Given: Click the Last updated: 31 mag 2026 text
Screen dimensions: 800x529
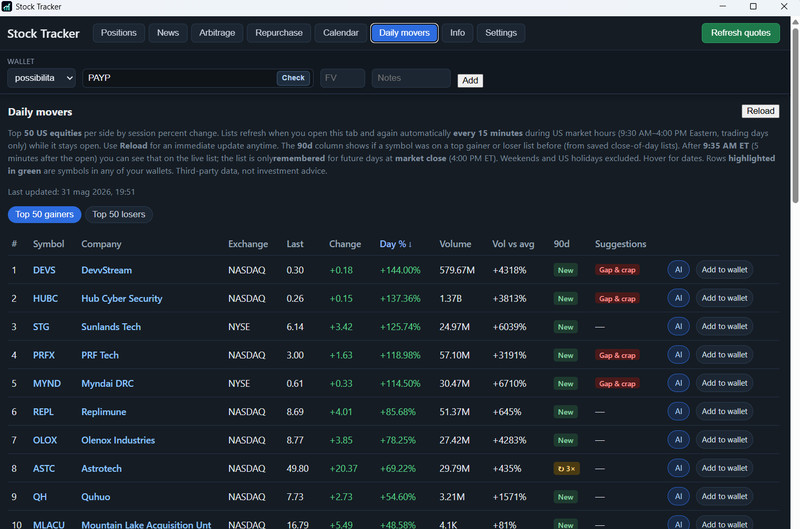Looking at the screenshot, I should pyautogui.click(x=71, y=192).
